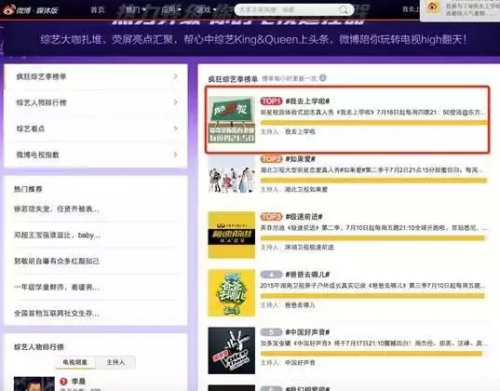Image resolution: width=500 pixels, height=391 pixels.
Task: Select 综艺看点 in the left menu
Action: point(96,129)
